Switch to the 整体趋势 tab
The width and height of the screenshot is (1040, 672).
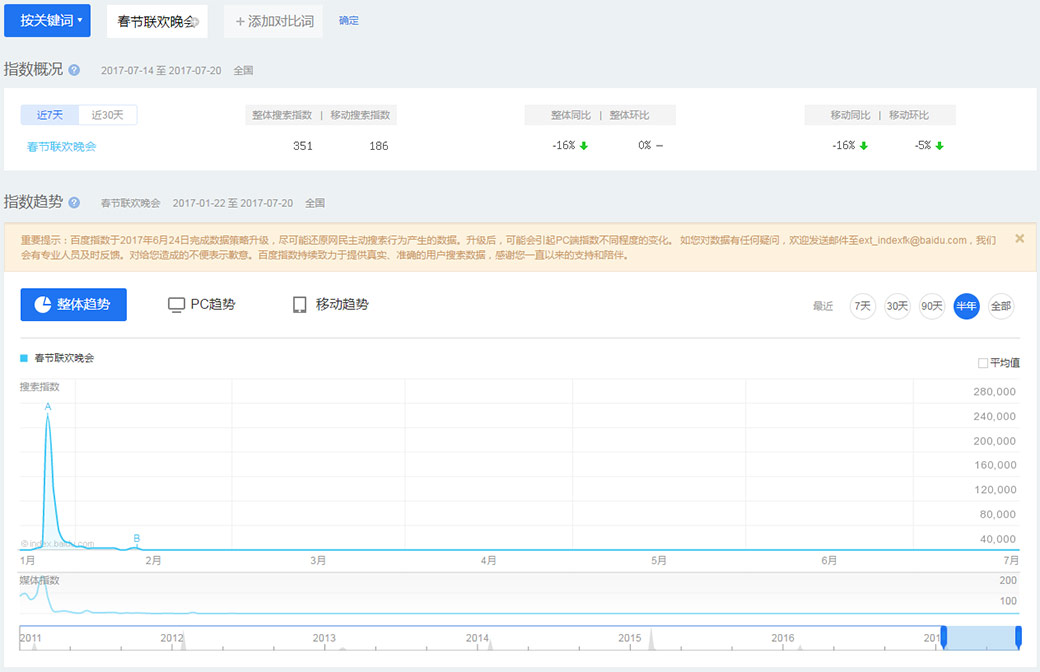(74, 304)
